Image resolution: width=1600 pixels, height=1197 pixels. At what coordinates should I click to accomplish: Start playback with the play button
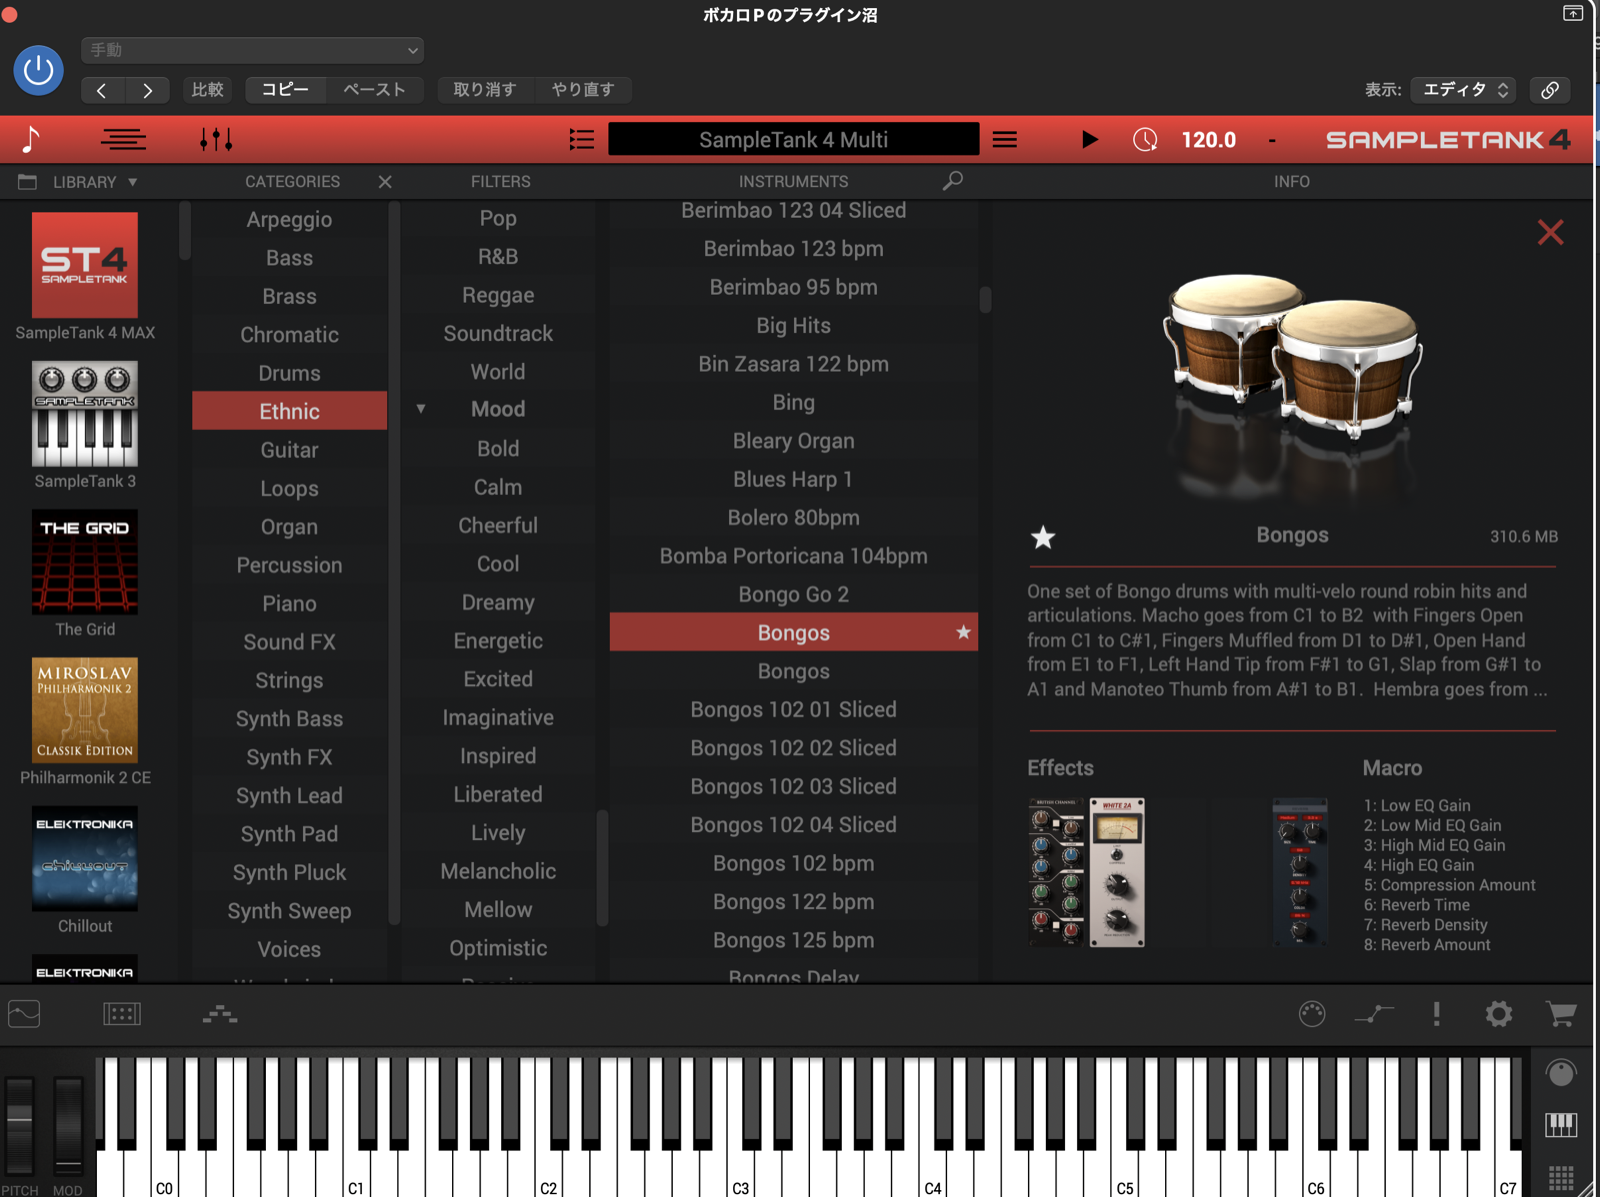[1090, 140]
